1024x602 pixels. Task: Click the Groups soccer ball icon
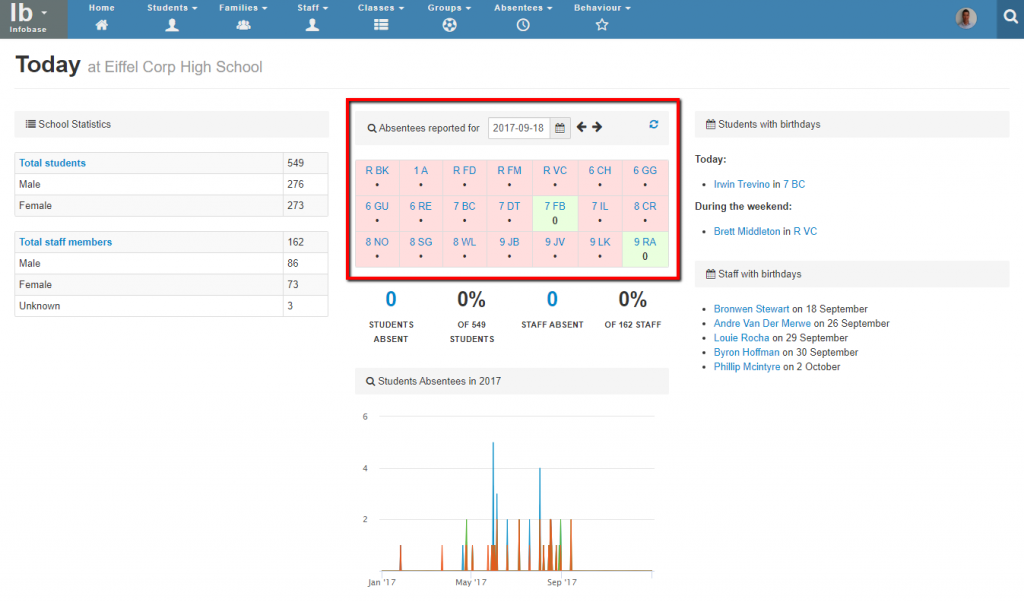click(x=449, y=25)
